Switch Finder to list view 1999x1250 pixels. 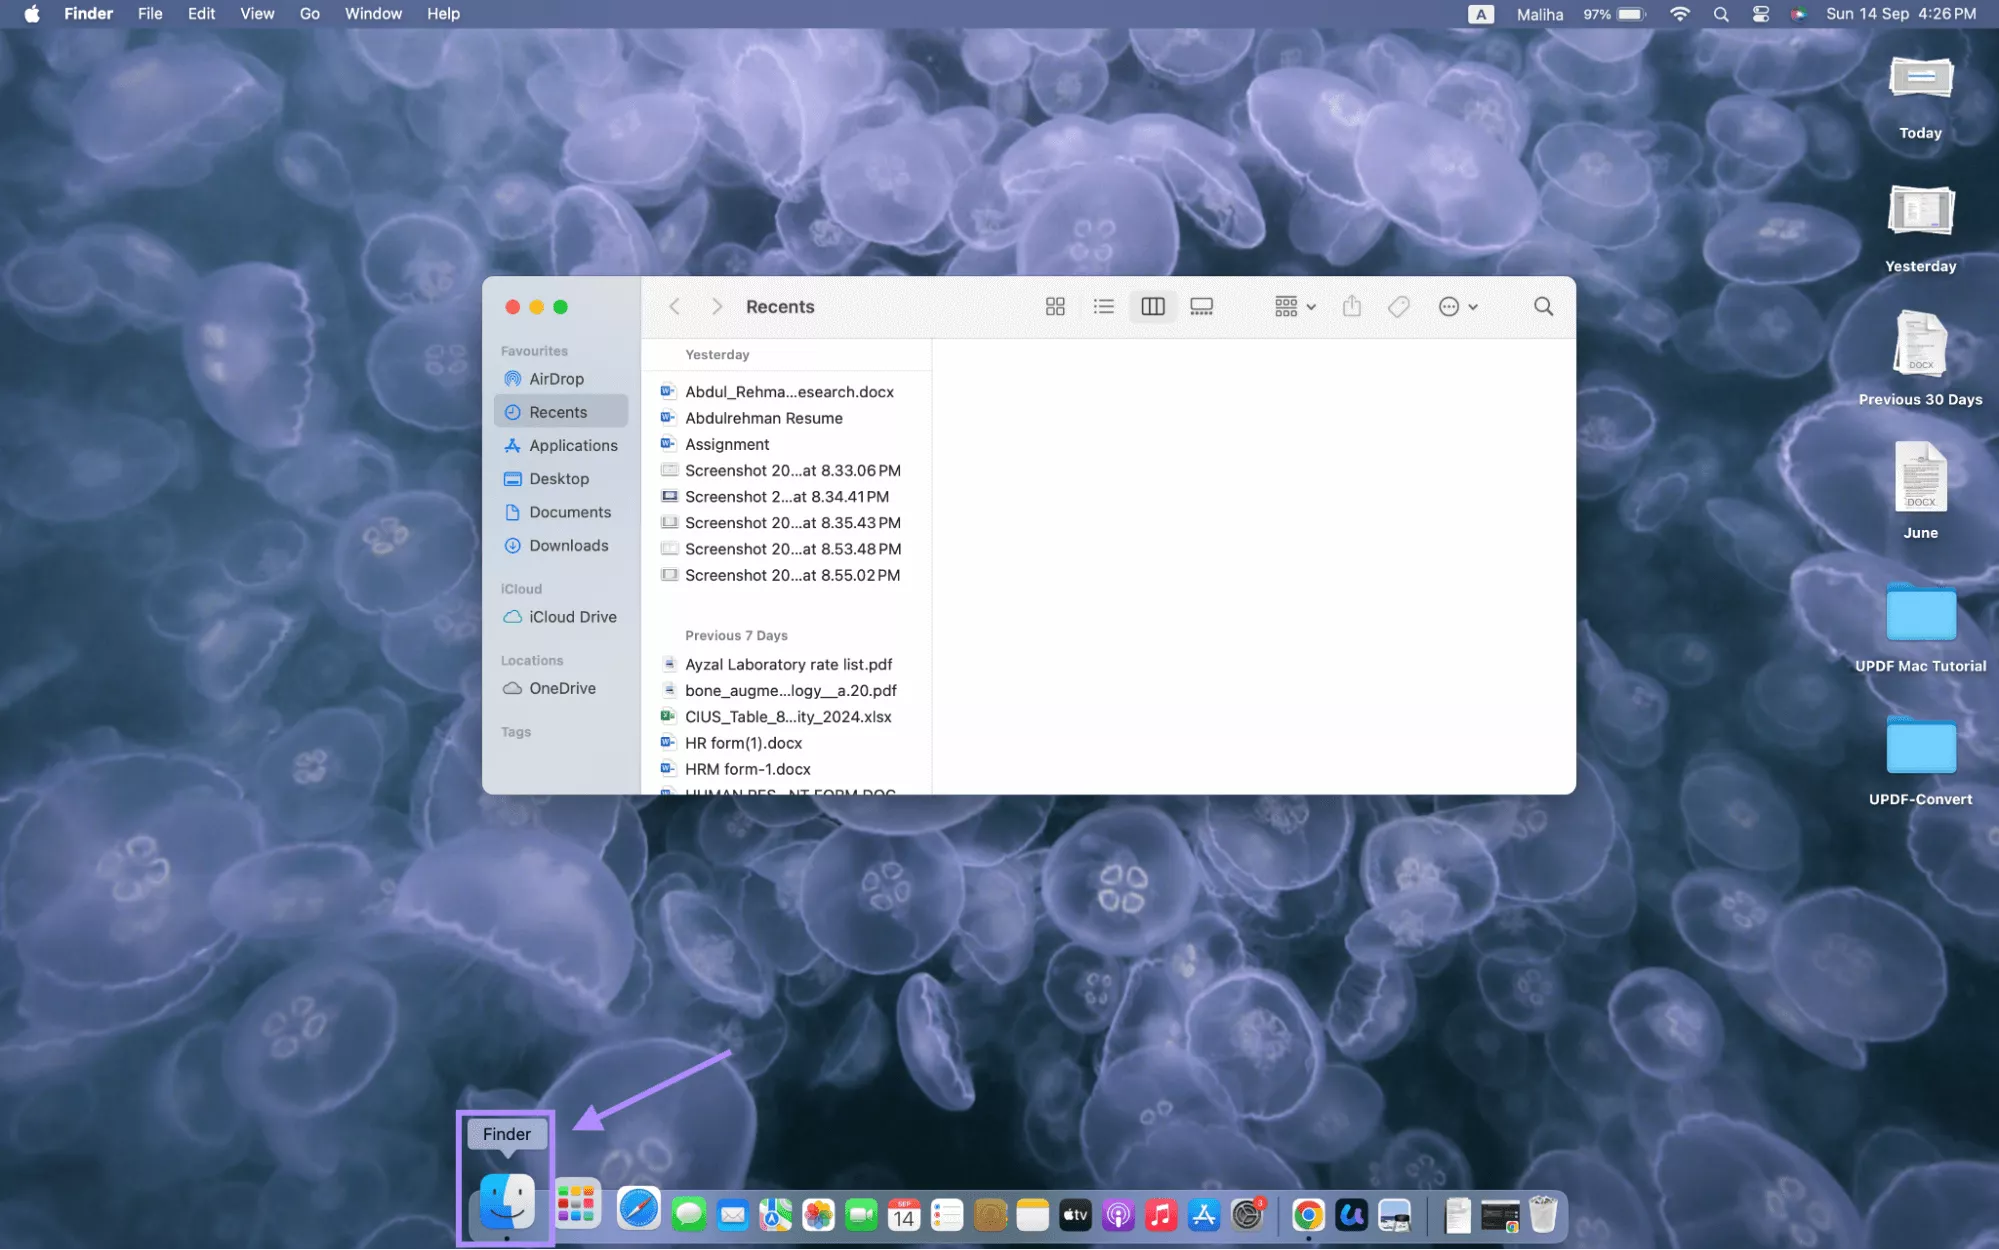pyautogui.click(x=1103, y=306)
